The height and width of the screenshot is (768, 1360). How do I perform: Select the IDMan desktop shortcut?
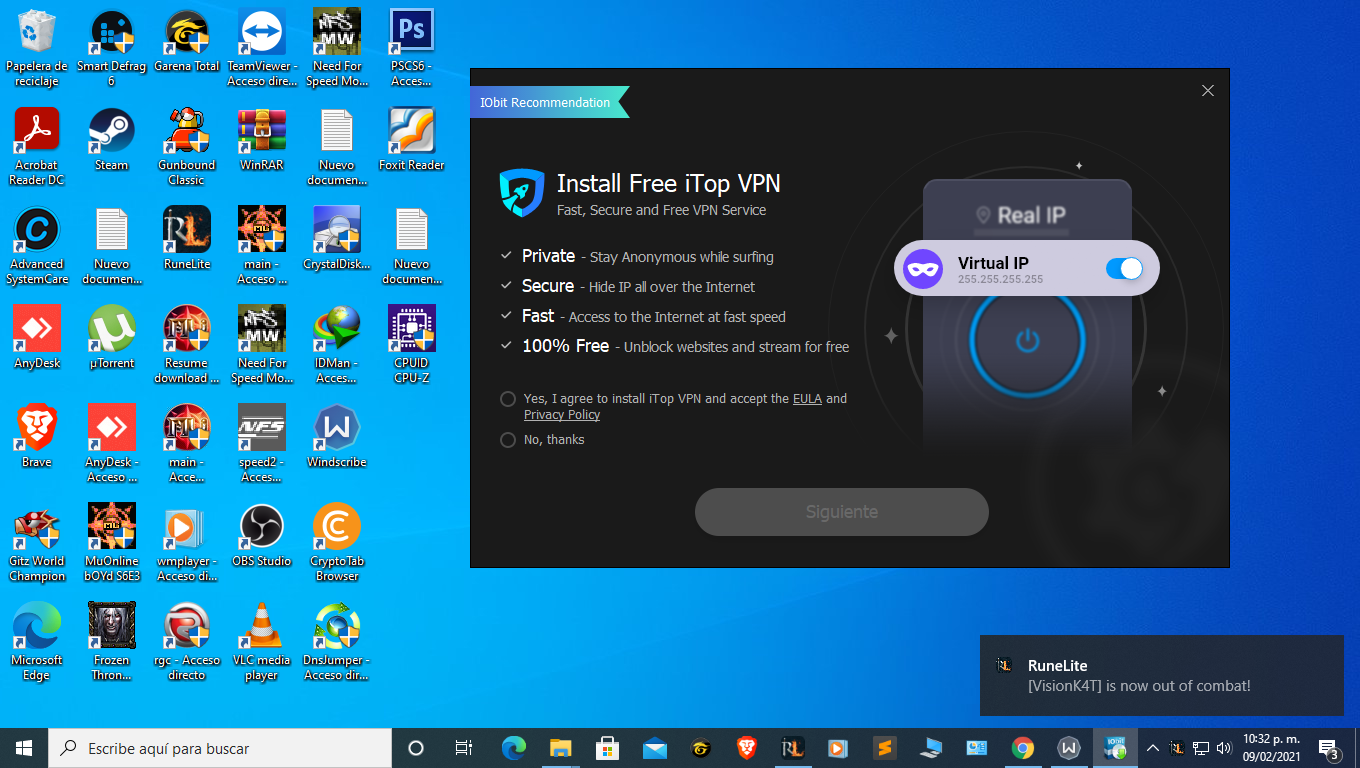(x=337, y=345)
